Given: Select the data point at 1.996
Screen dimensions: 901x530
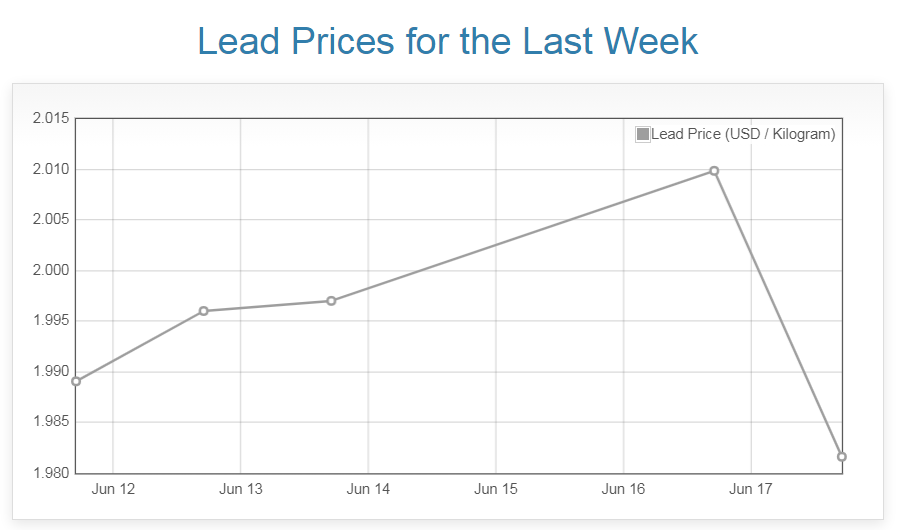Looking at the screenshot, I should [x=204, y=311].
